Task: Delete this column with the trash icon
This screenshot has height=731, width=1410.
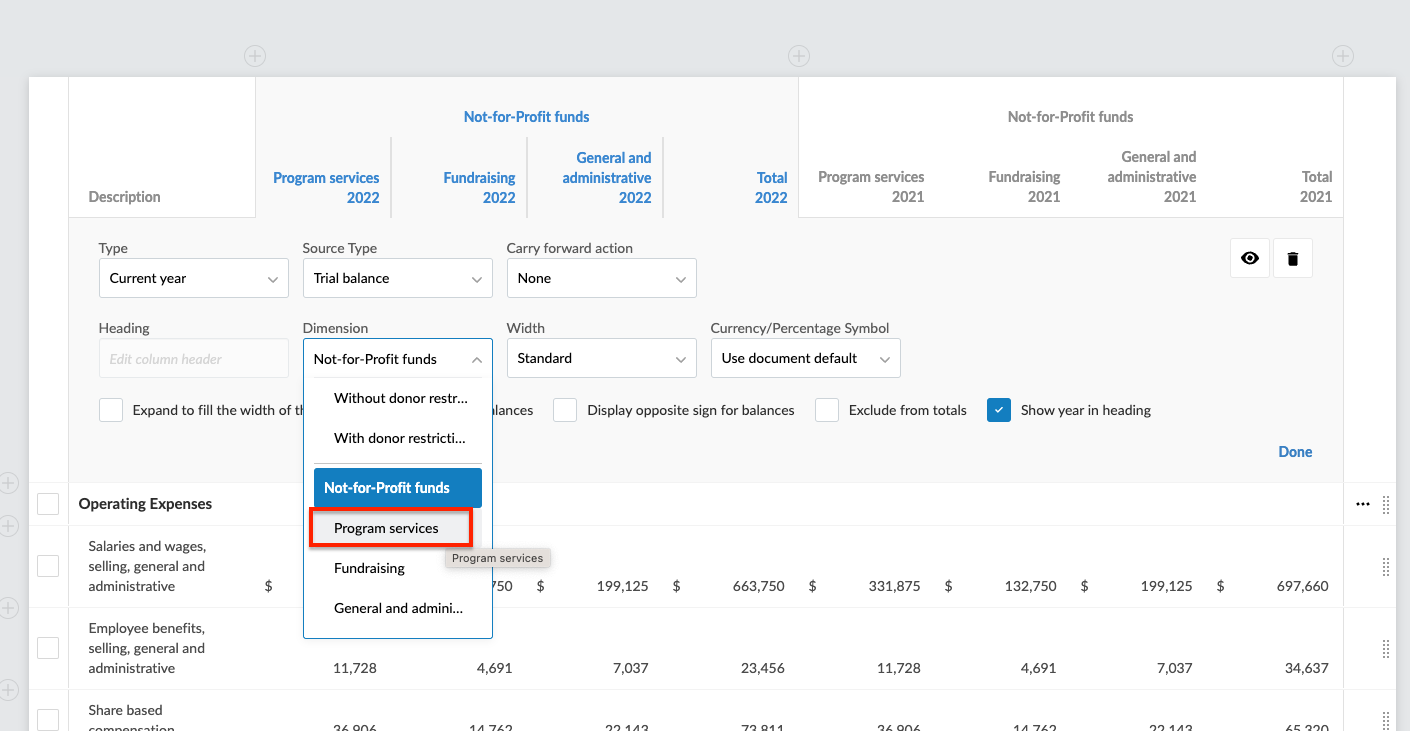Action: click(1292, 257)
